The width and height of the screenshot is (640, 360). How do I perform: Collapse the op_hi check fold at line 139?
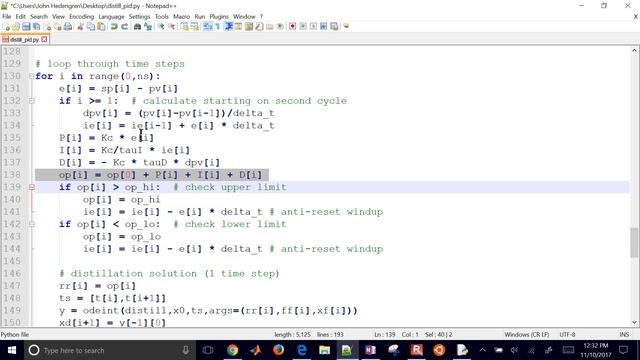(31, 187)
